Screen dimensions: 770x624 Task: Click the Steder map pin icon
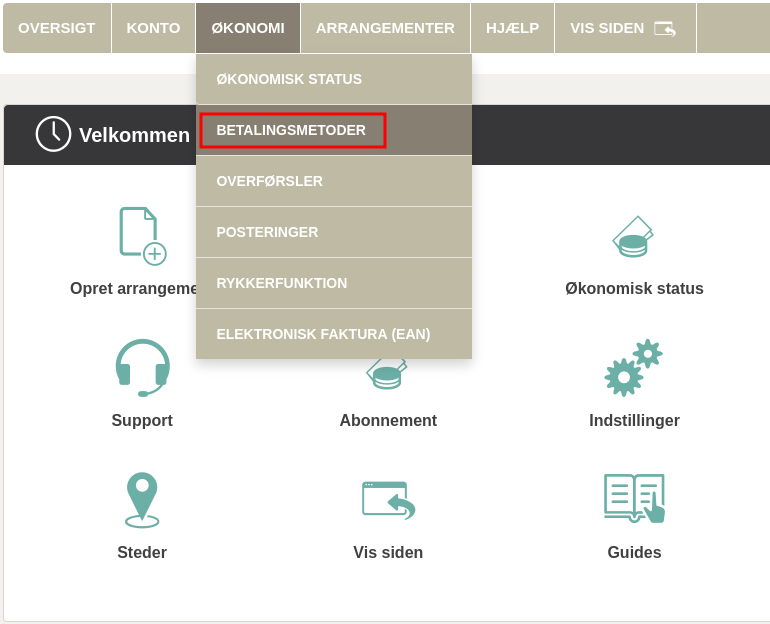142,500
